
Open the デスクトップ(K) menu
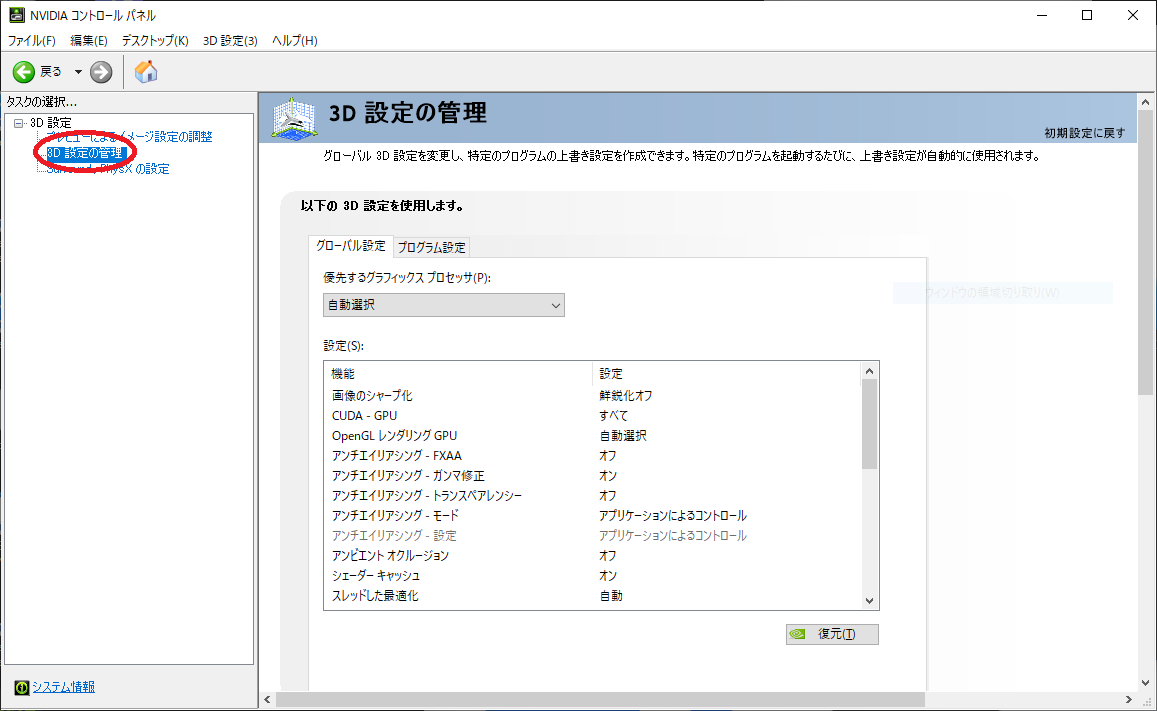coord(155,41)
